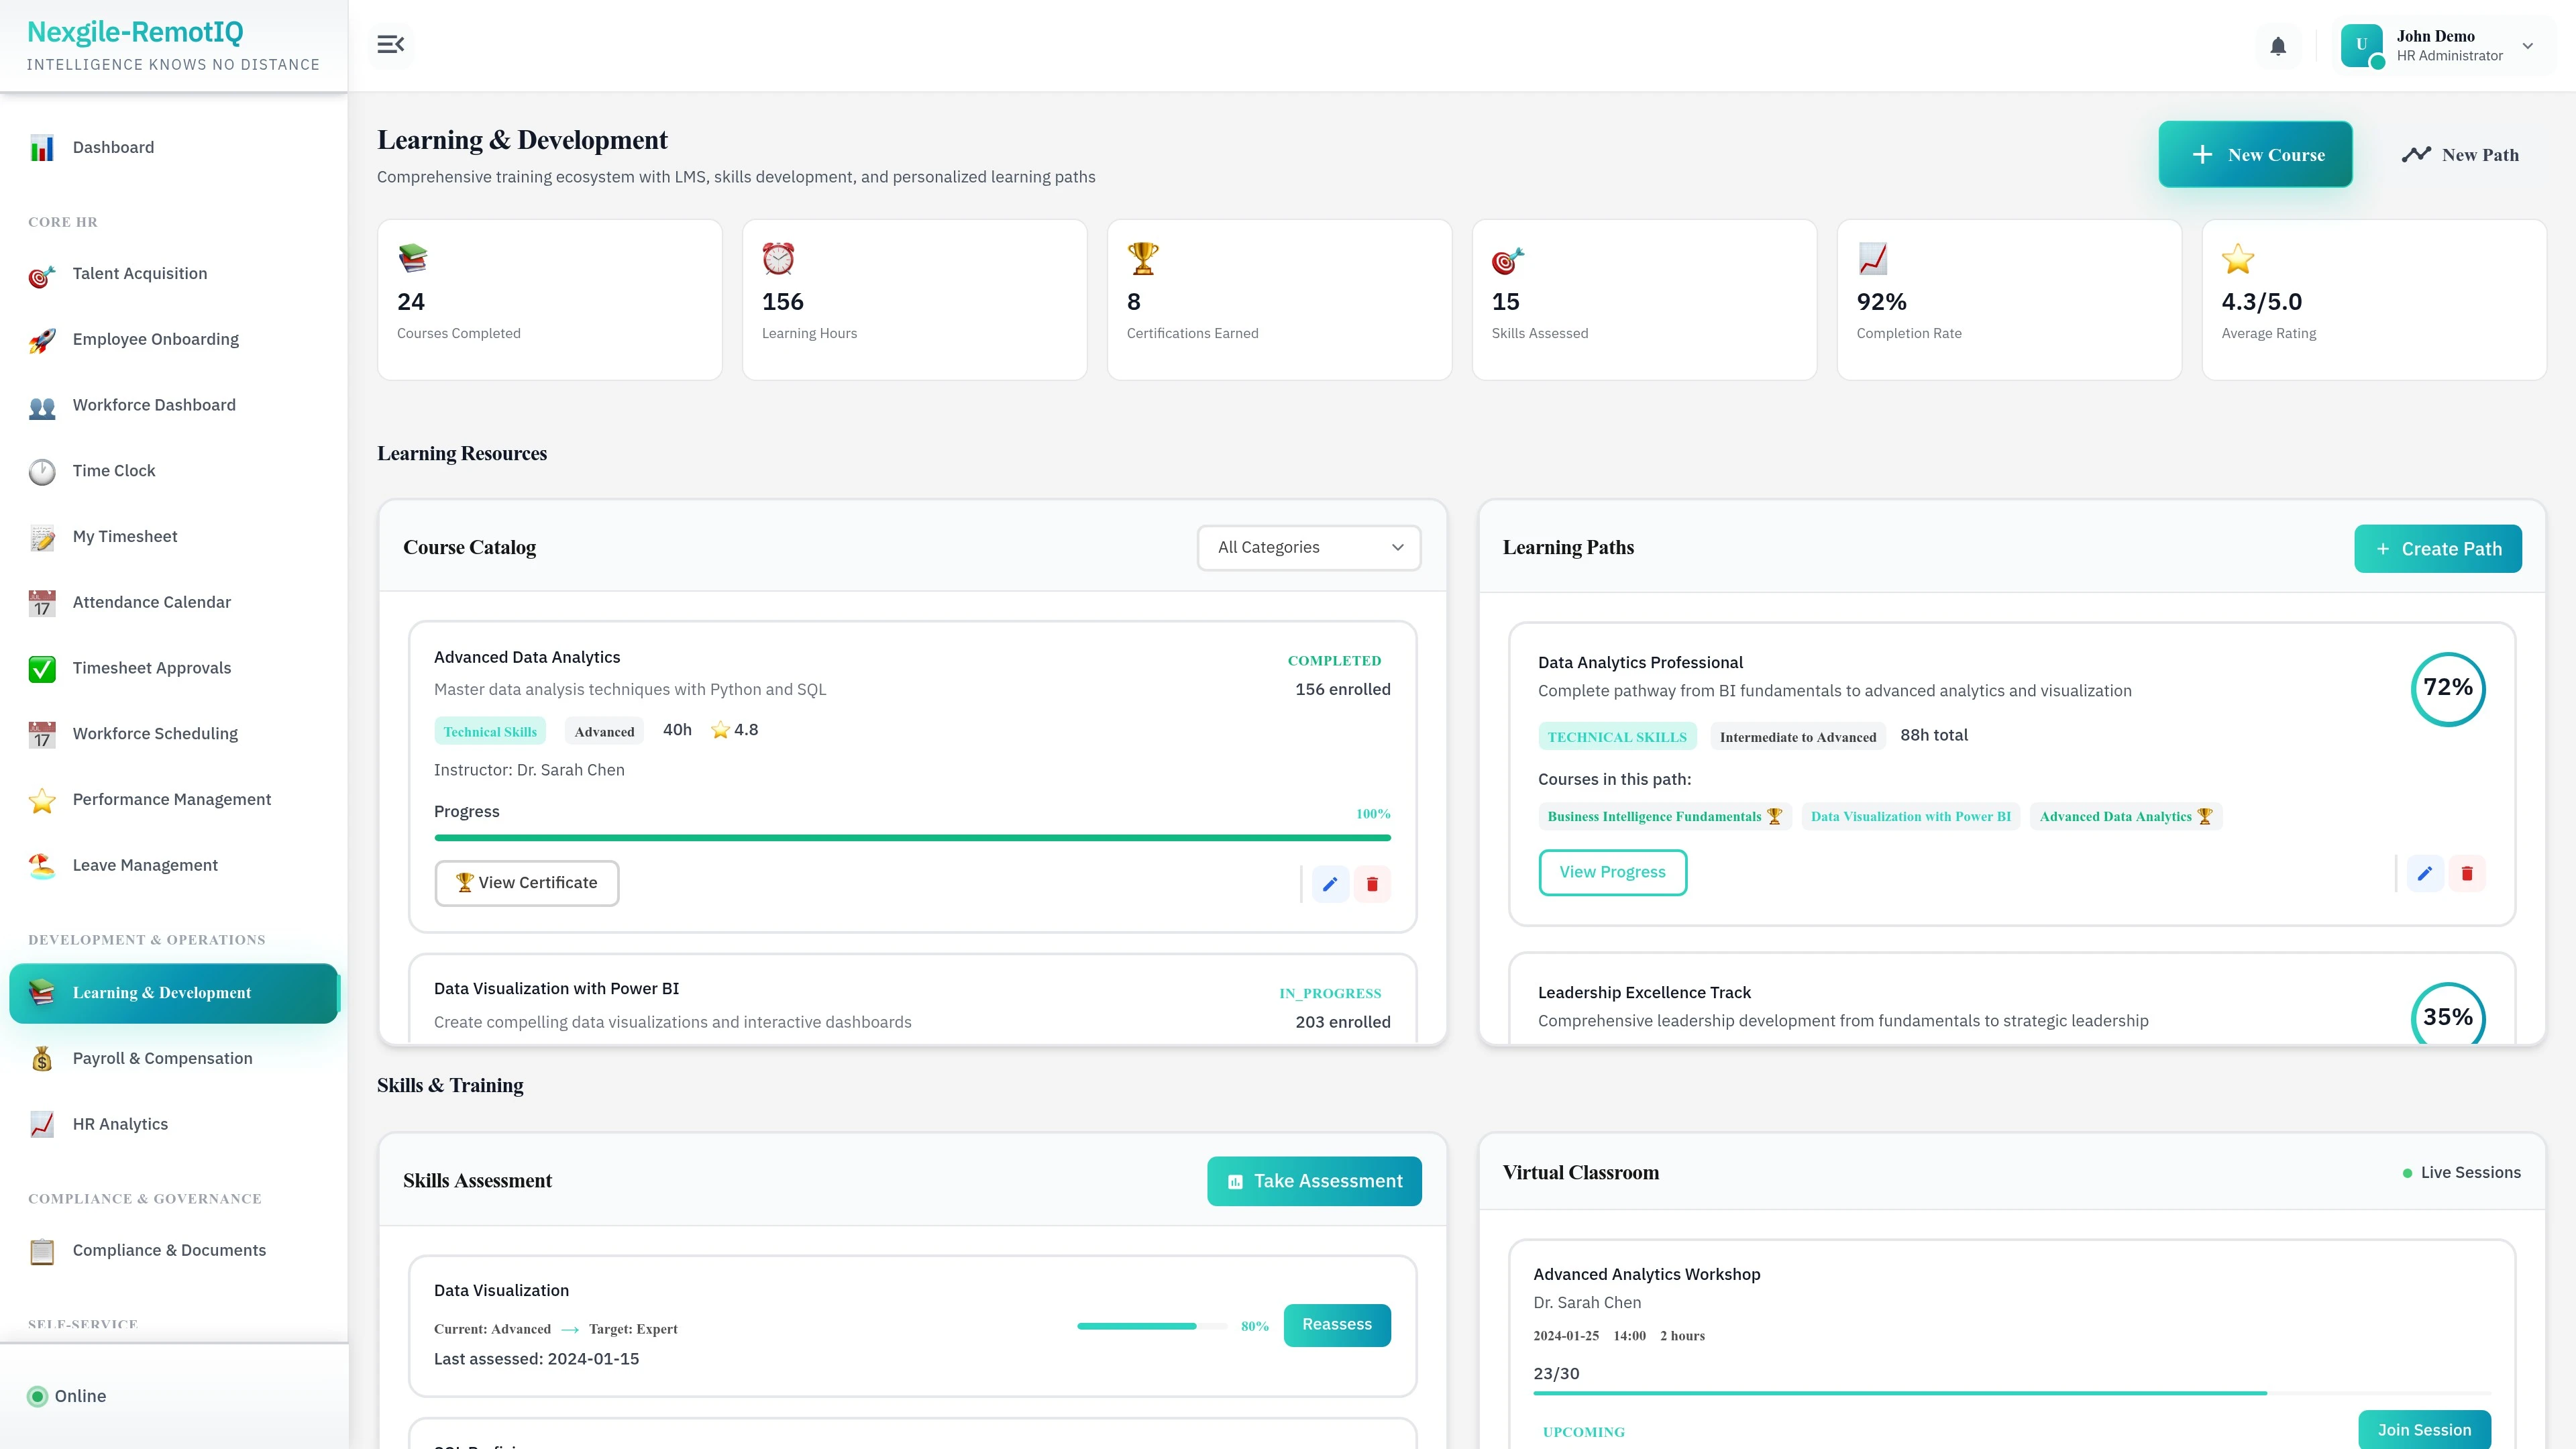
Task: Click View Certificate for Advanced Data Analytics
Action: click(x=527, y=883)
